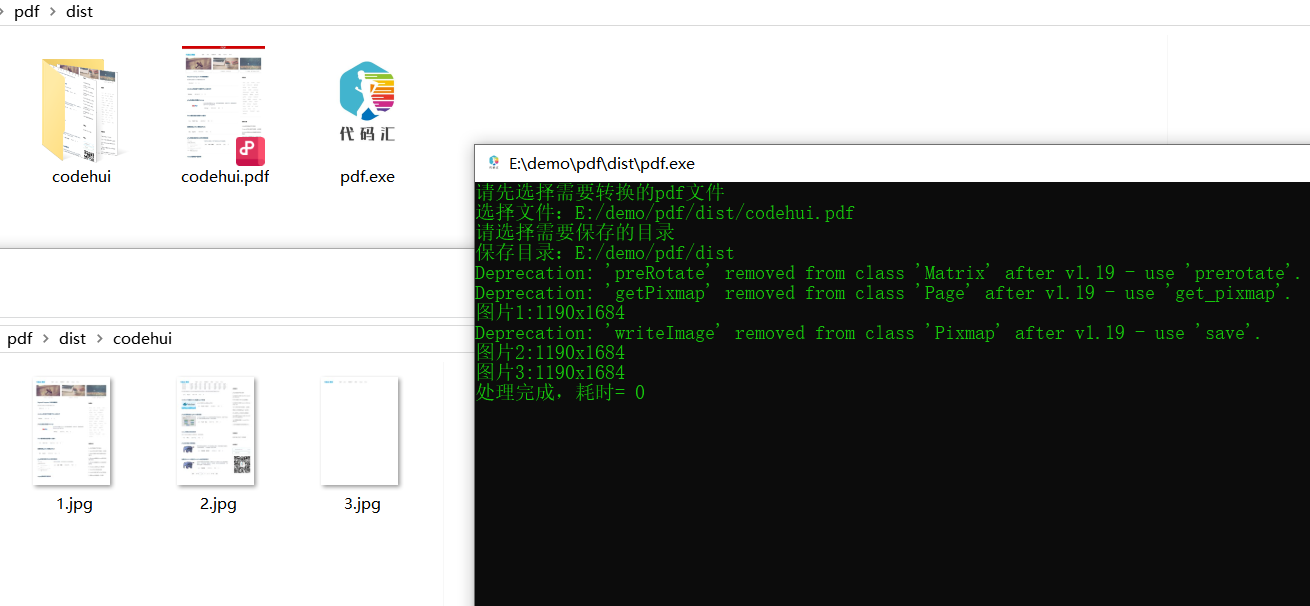Click the codehui breadcrumb in the lower window

tap(142, 338)
